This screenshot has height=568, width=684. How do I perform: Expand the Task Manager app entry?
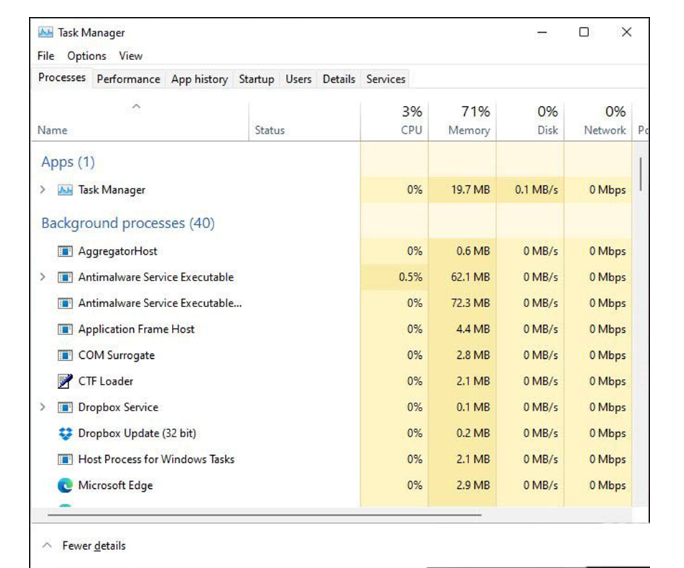pyautogui.click(x=42, y=190)
